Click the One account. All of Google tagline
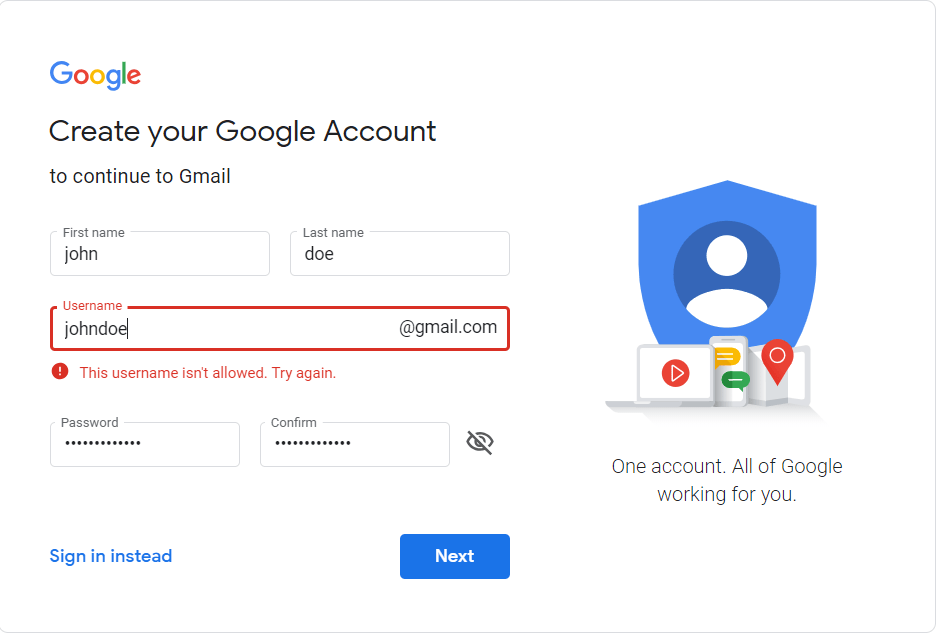This screenshot has height=635, width=937. click(x=727, y=480)
